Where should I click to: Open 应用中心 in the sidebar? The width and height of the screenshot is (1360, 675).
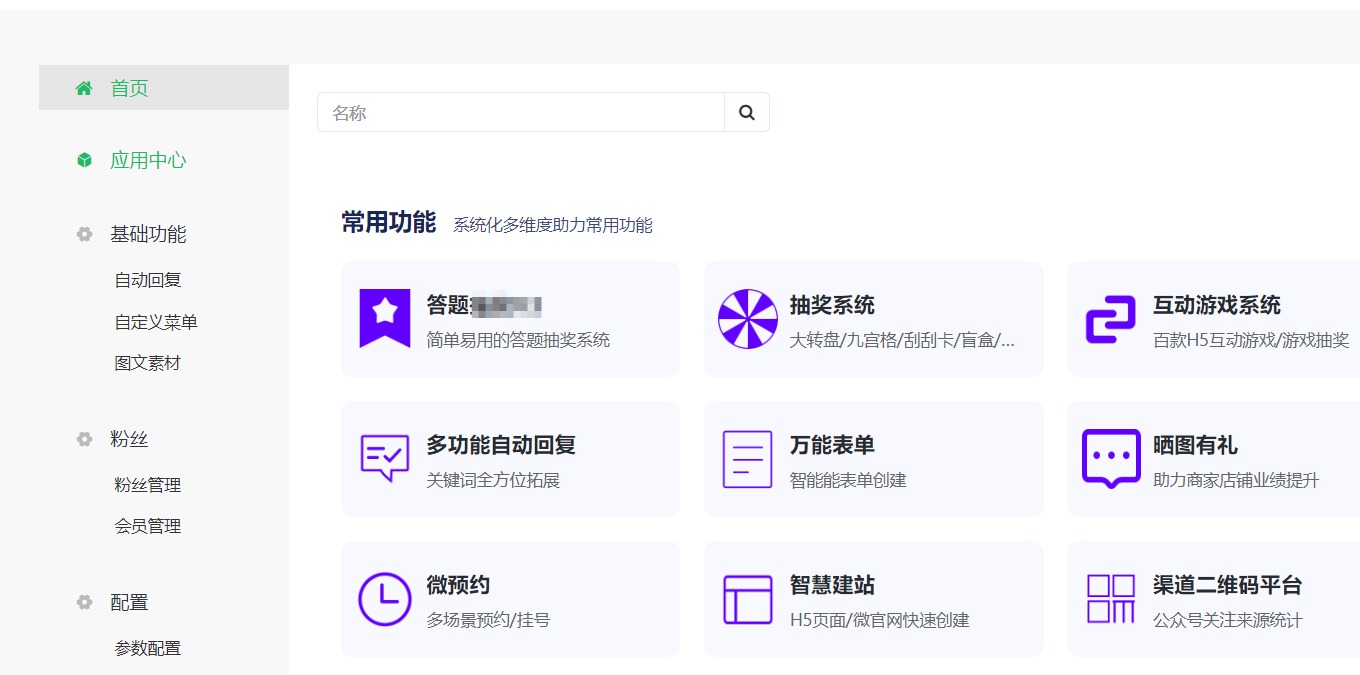click(148, 159)
